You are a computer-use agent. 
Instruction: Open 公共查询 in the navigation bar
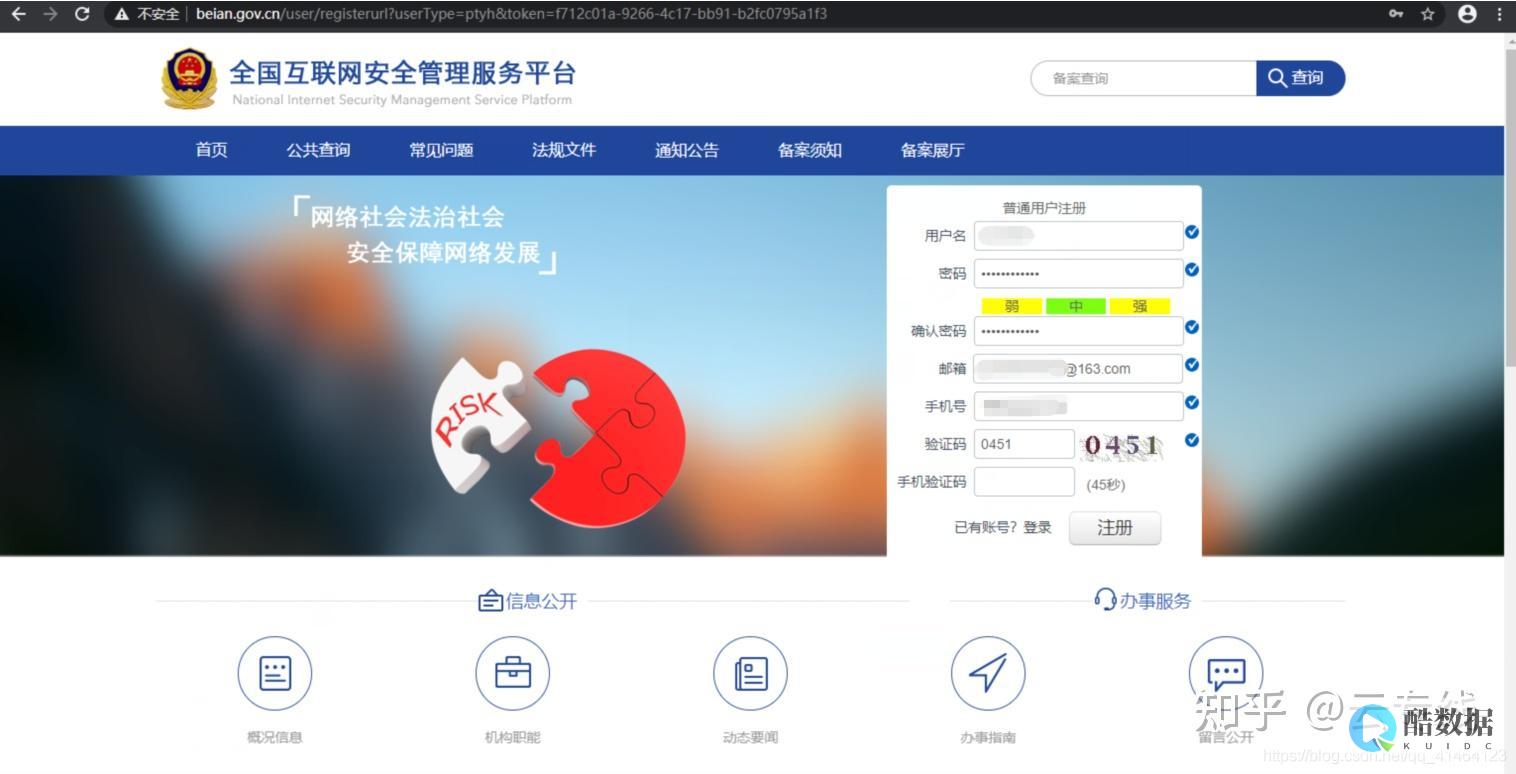318,150
